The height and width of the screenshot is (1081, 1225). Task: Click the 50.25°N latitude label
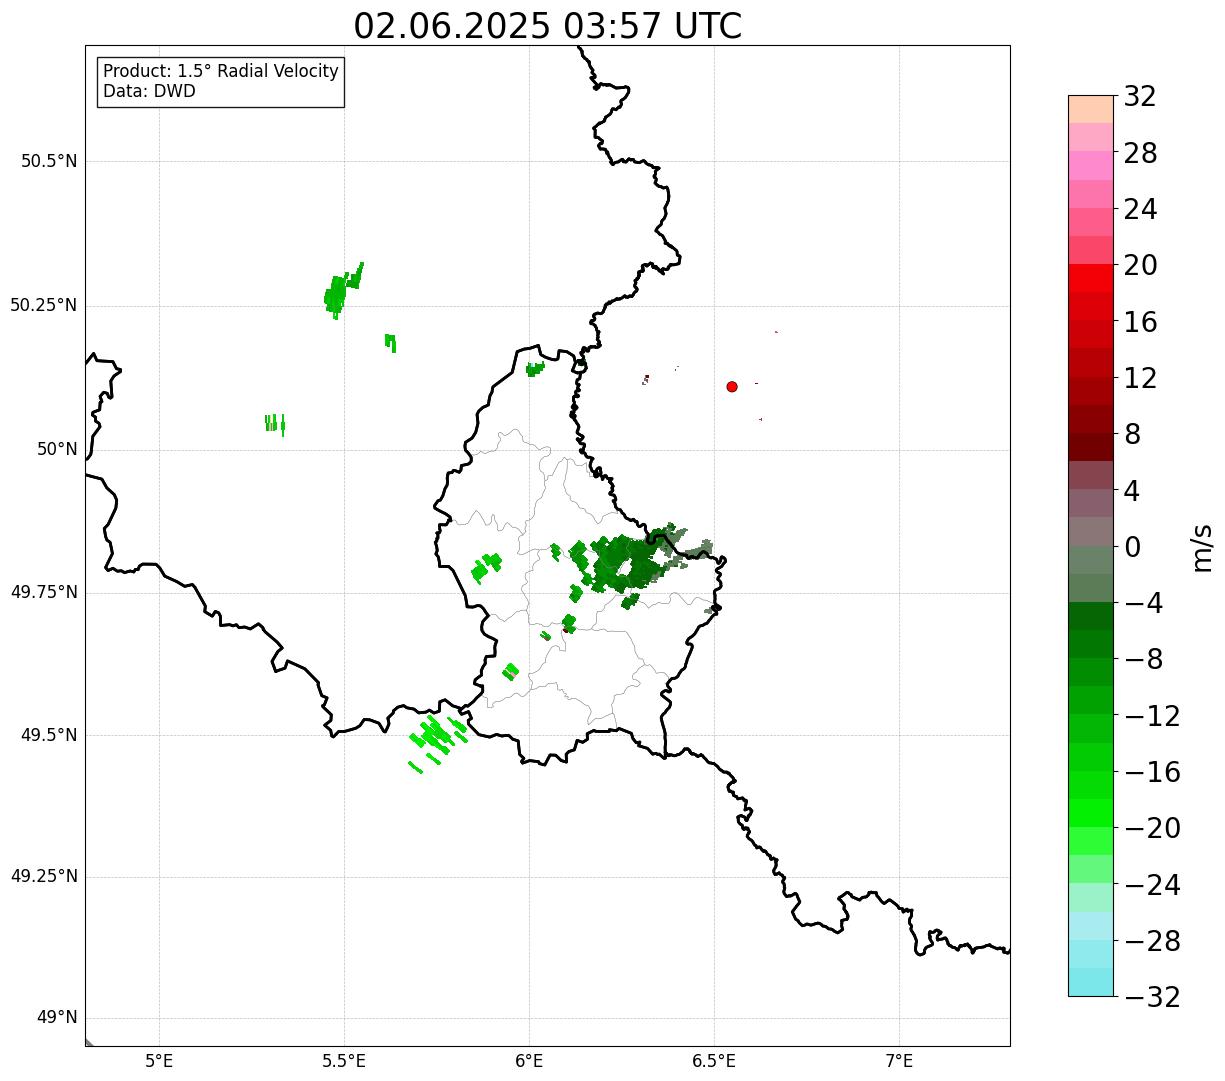coord(44,305)
